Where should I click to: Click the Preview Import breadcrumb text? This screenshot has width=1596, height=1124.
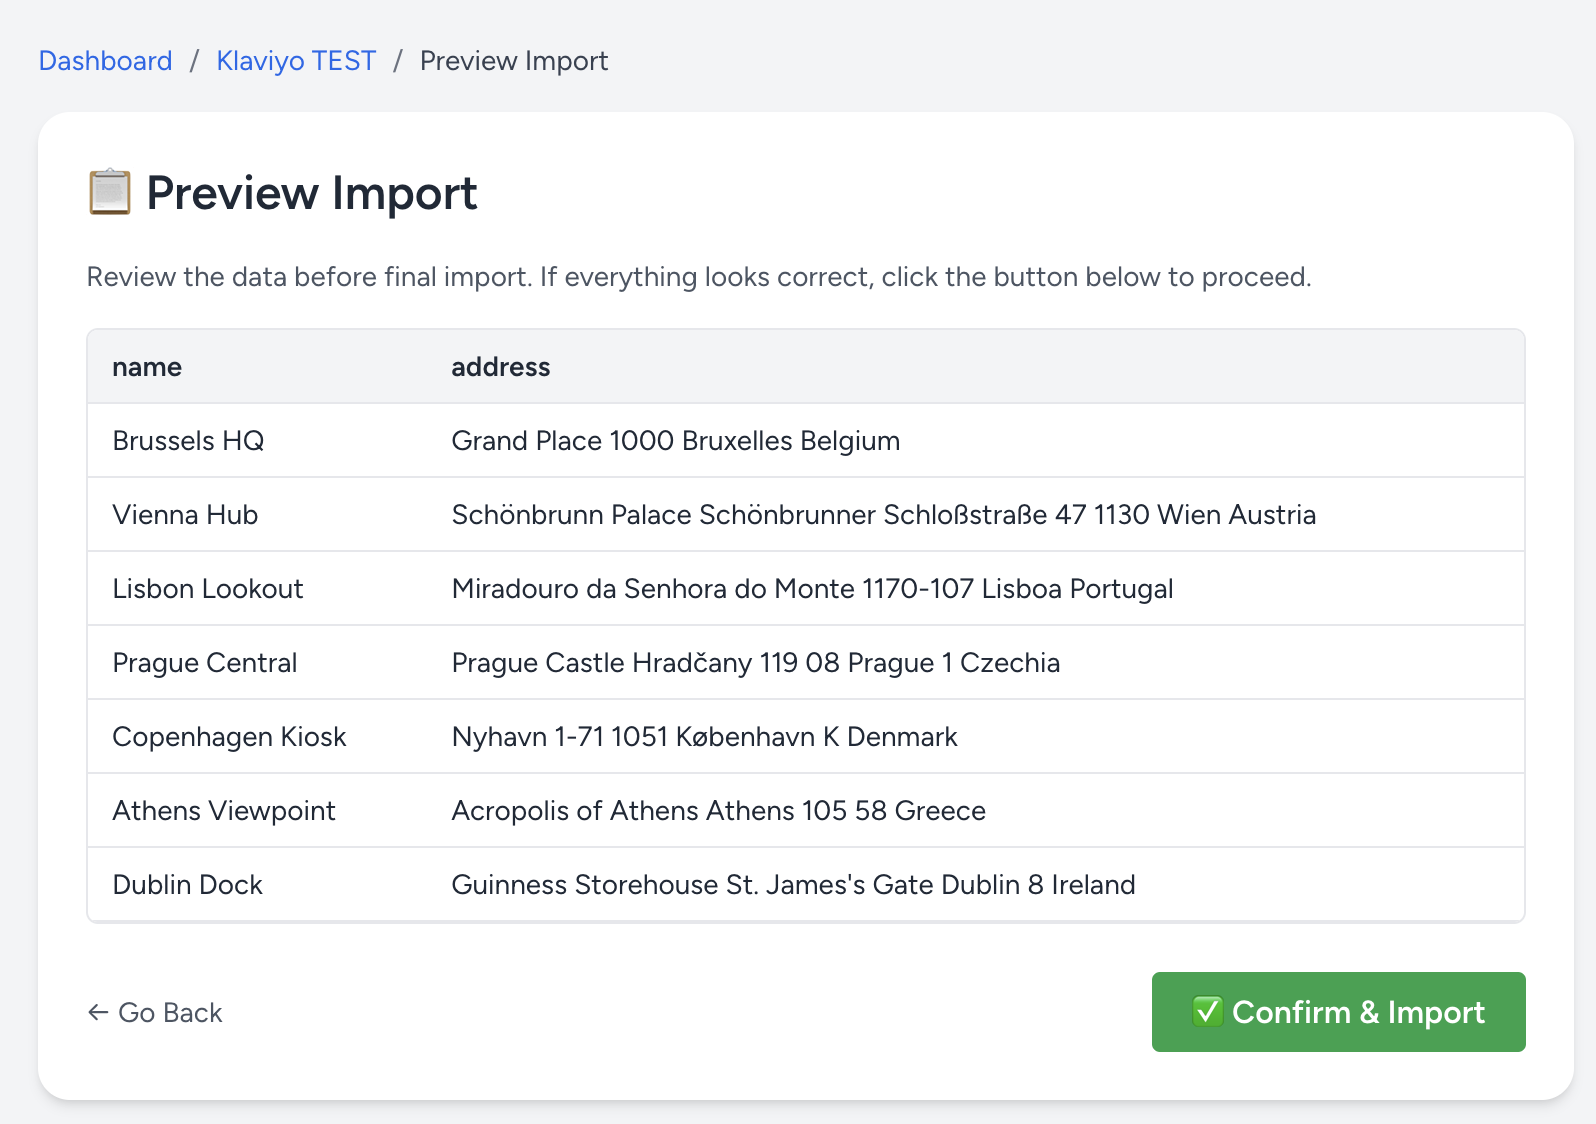[x=513, y=61]
